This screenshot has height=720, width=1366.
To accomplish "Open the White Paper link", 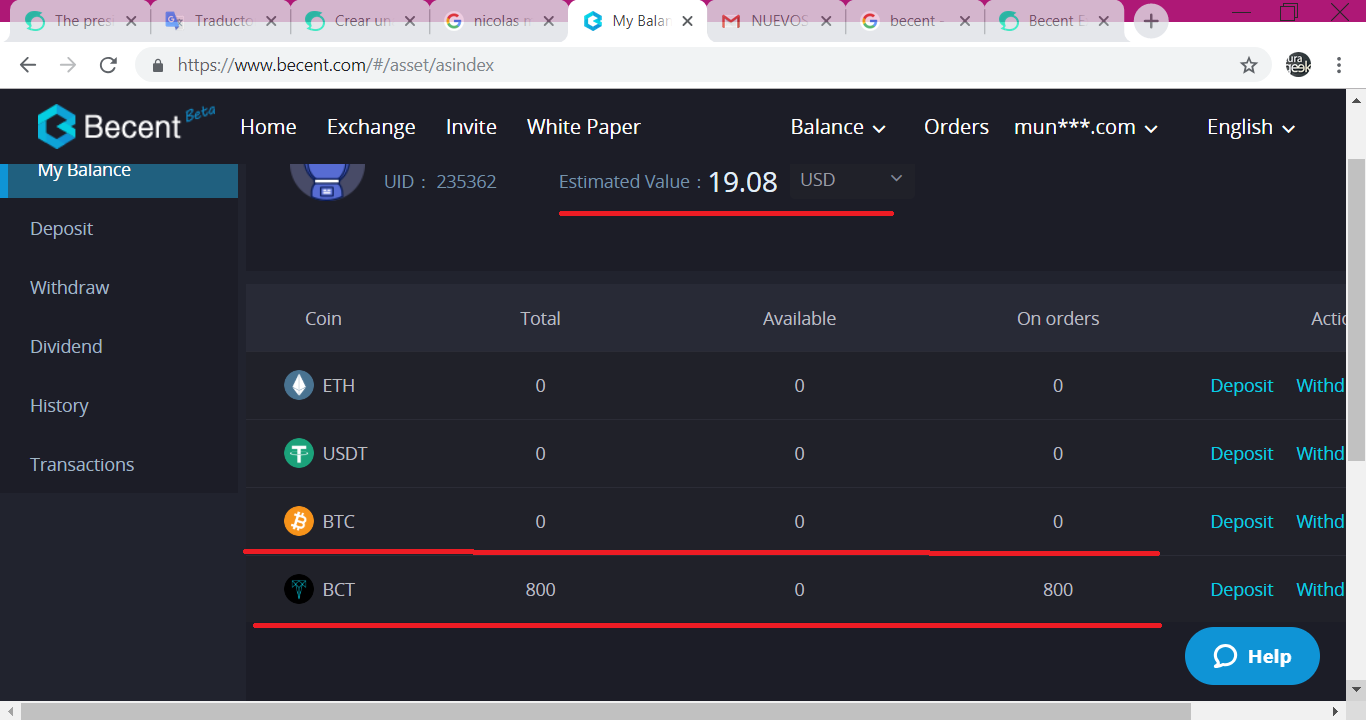I will (584, 127).
